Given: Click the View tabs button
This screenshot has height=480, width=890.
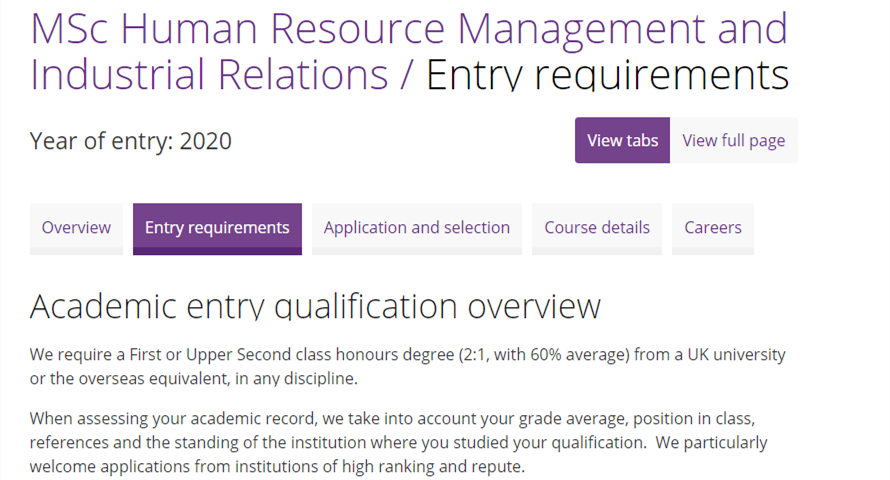Looking at the screenshot, I should point(622,140).
